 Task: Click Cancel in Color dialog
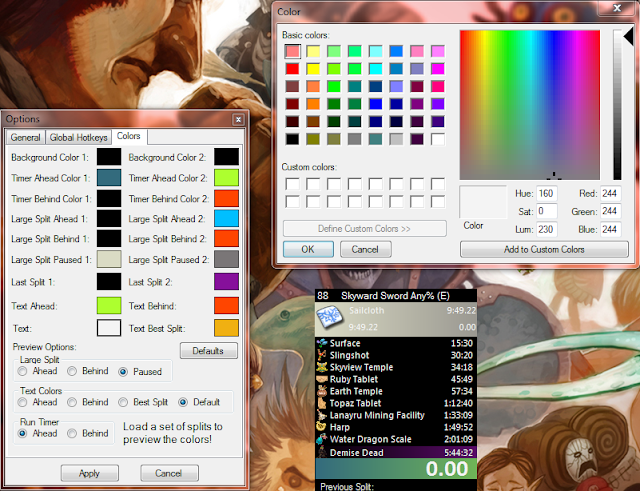365,249
